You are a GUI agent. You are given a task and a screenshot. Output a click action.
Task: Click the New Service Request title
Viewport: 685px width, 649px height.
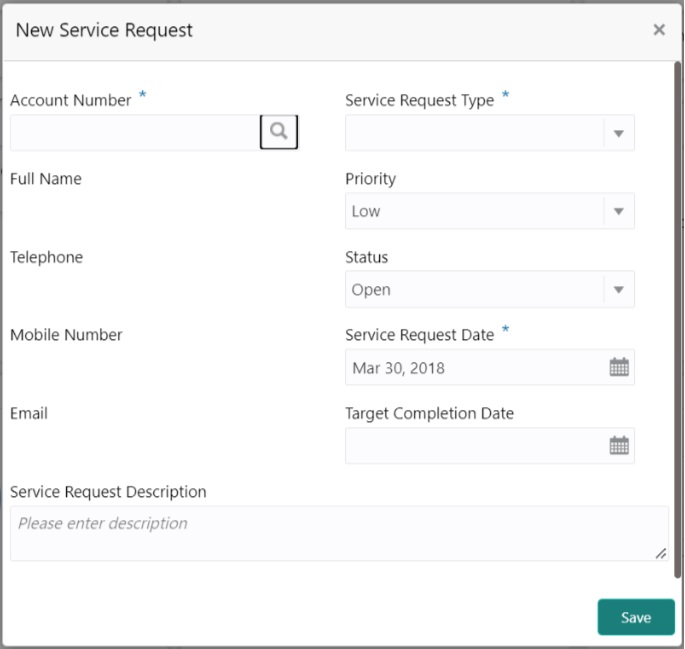tap(104, 30)
